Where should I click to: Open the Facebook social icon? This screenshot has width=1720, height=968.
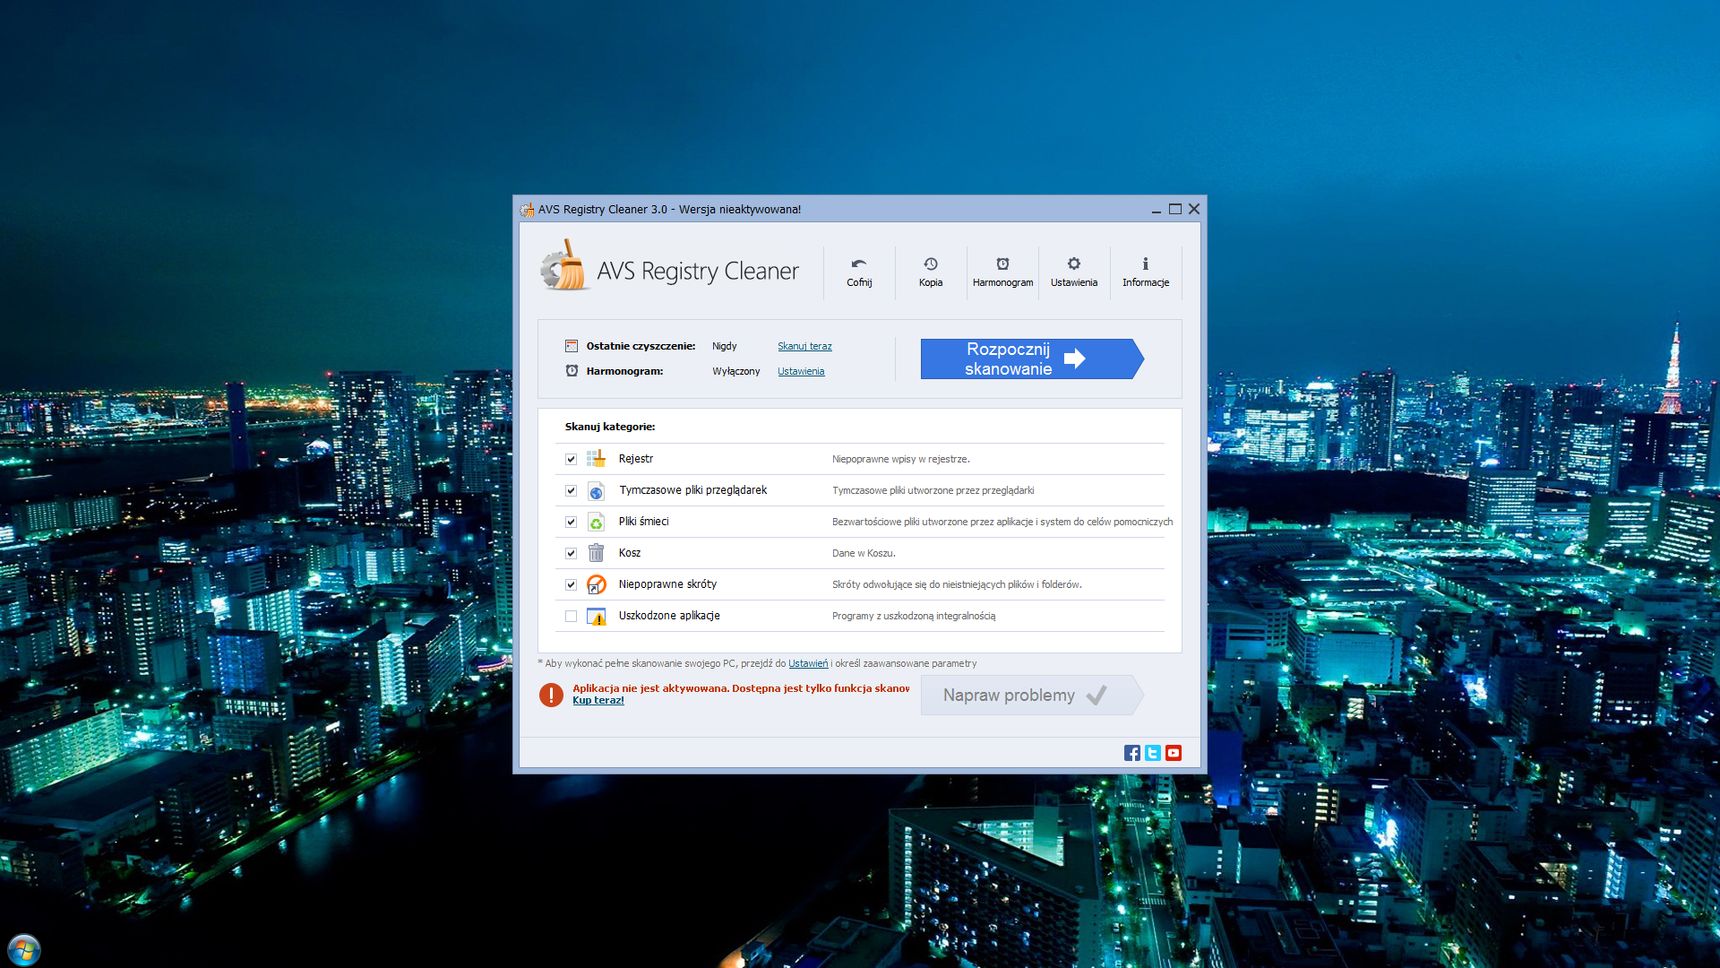(1132, 753)
